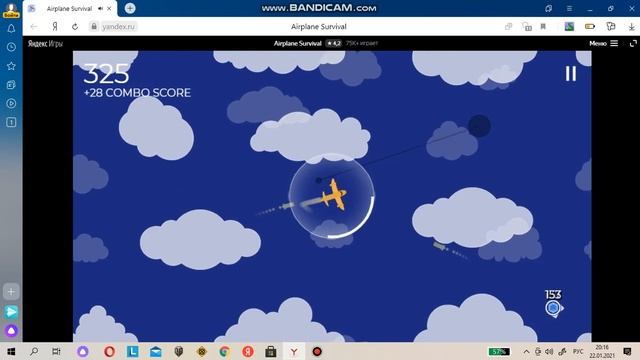Open Windows taskbar search
The width and height of the screenshot is (640, 360).
coord(34,351)
